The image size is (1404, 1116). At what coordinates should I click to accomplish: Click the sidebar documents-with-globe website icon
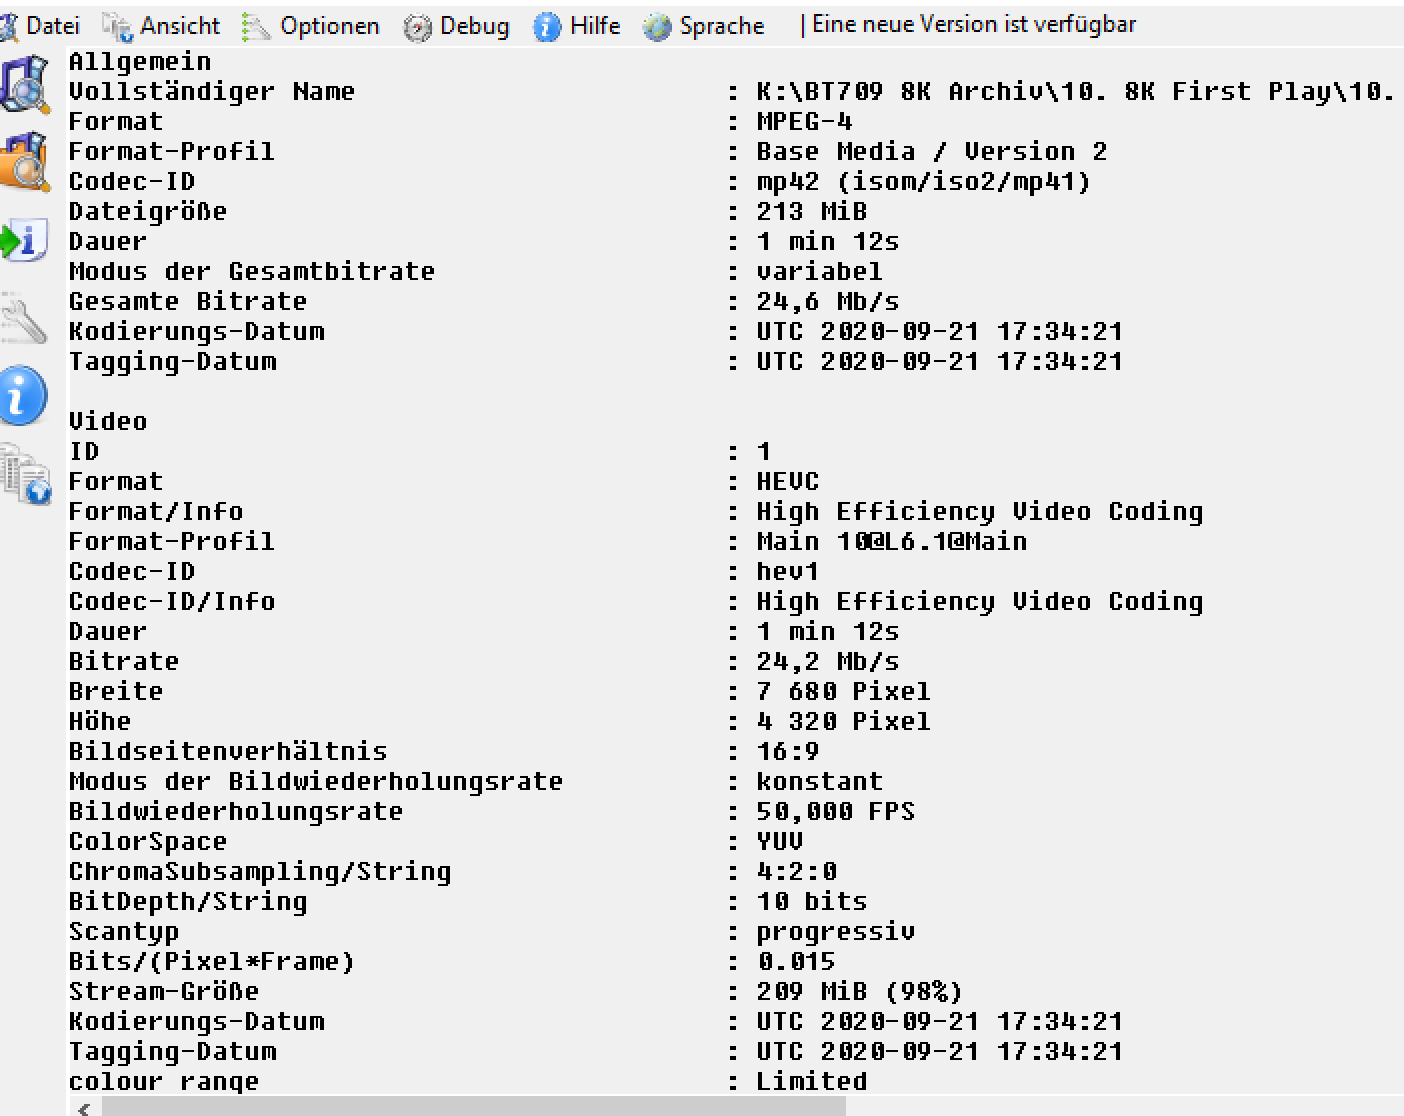tap(26, 474)
